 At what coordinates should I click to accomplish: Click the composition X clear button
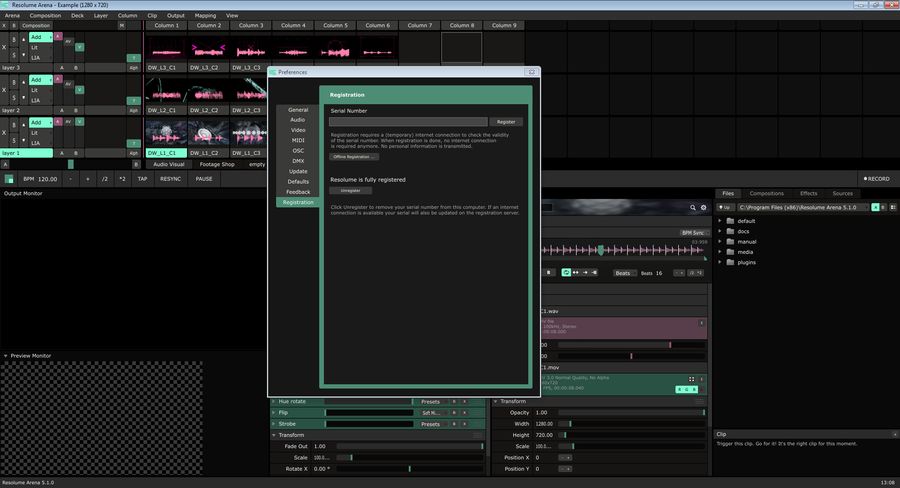pyautogui.click(x=5, y=25)
